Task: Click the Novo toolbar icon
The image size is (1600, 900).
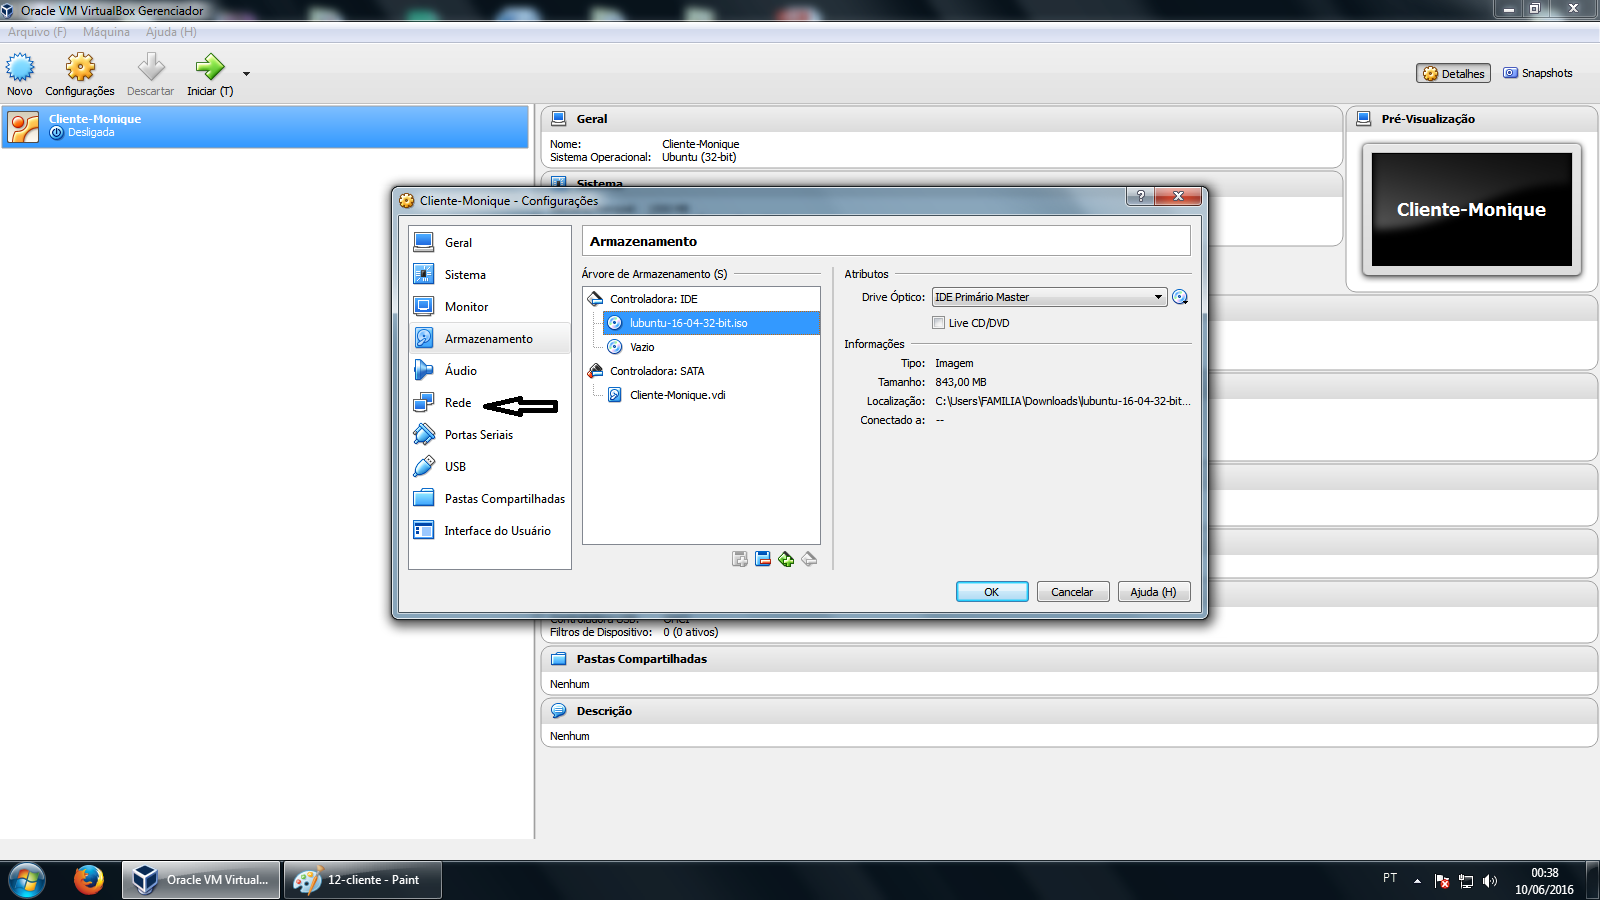Action: [x=20, y=75]
